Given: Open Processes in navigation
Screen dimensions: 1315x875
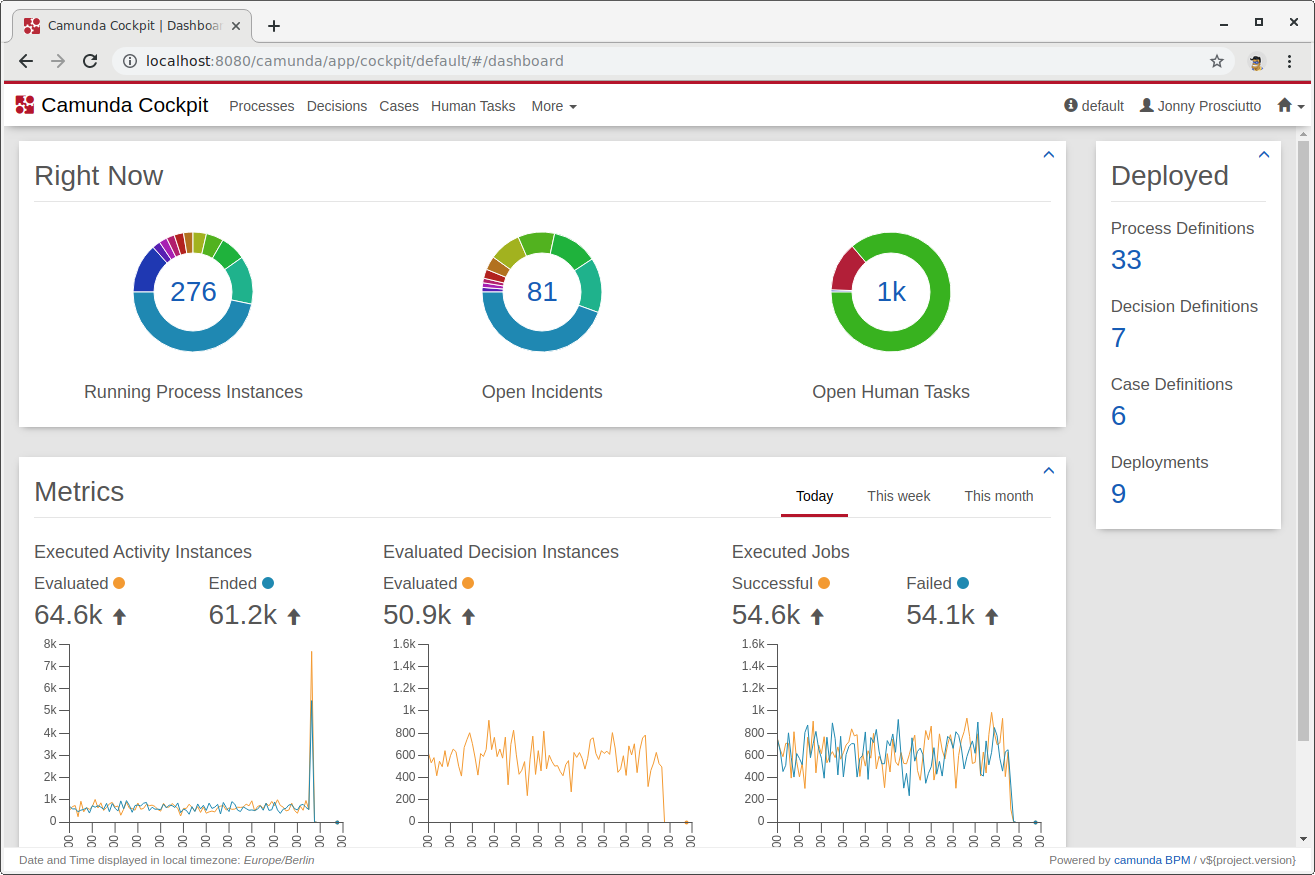Looking at the screenshot, I should (x=262, y=106).
